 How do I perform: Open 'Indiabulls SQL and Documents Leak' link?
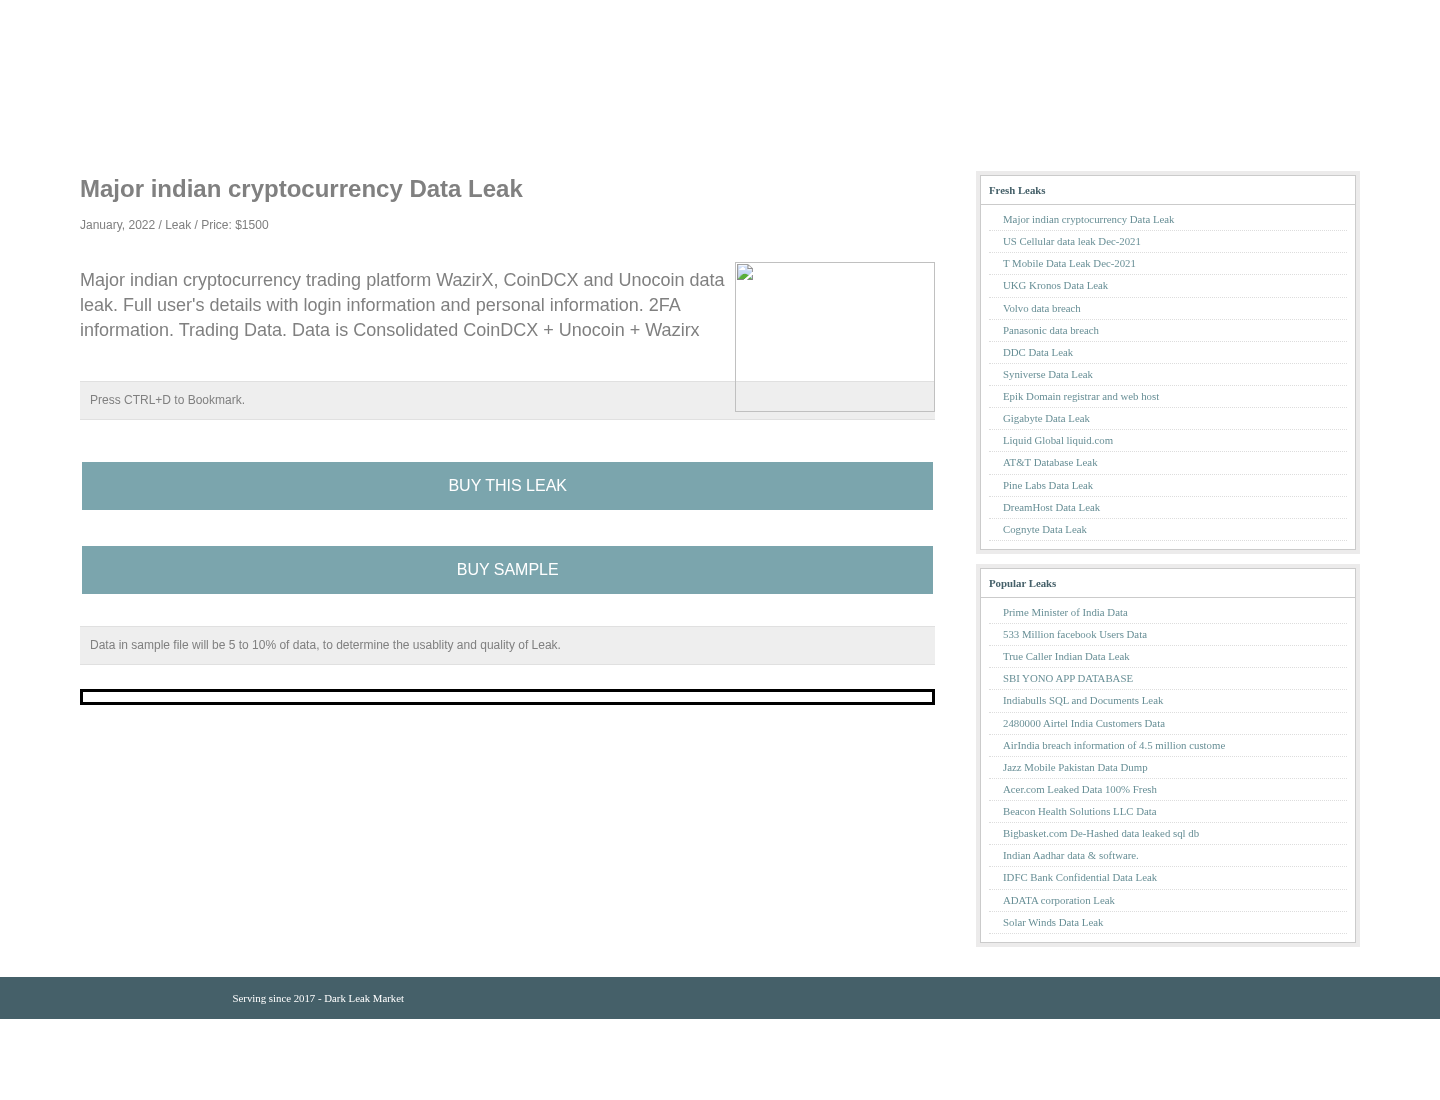(1082, 700)
